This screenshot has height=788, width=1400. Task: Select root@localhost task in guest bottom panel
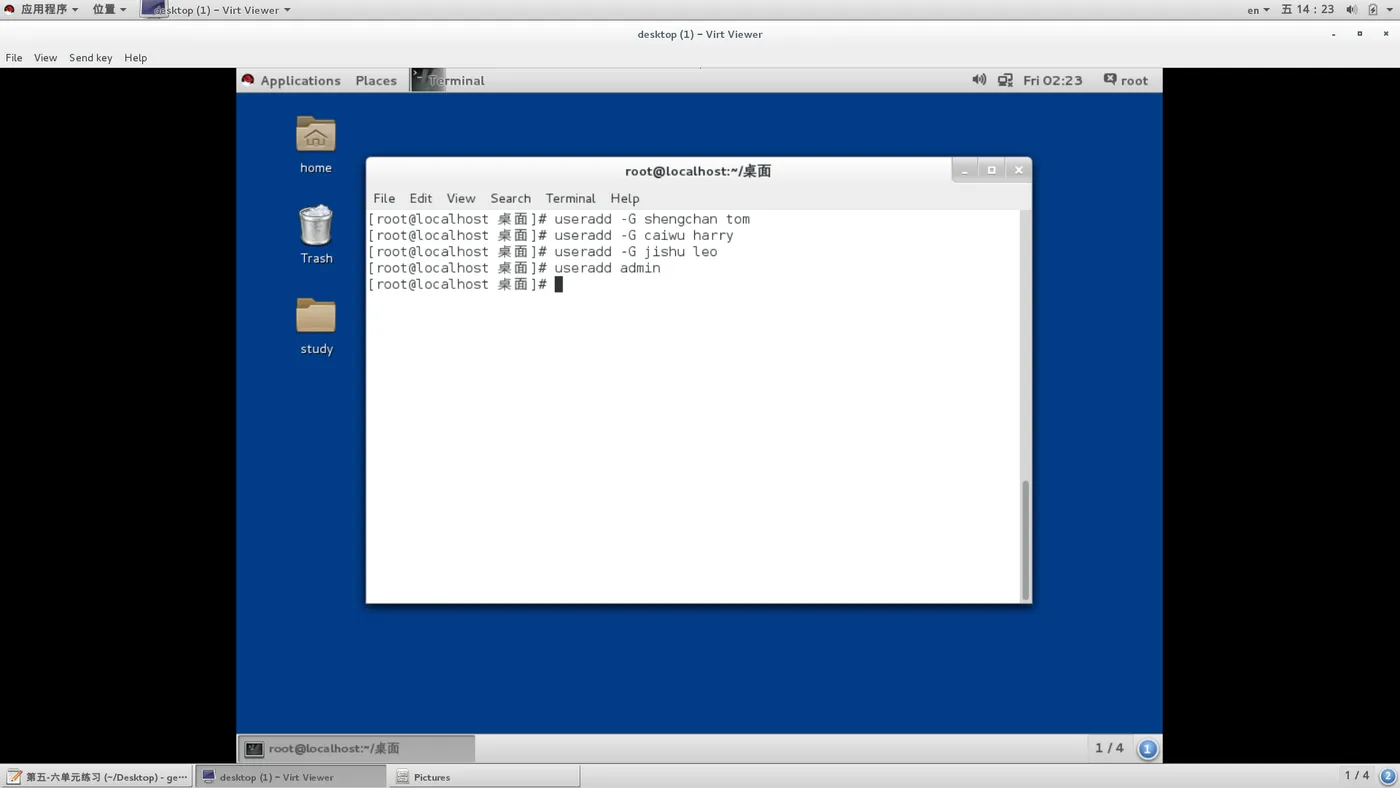pos(356,748)
